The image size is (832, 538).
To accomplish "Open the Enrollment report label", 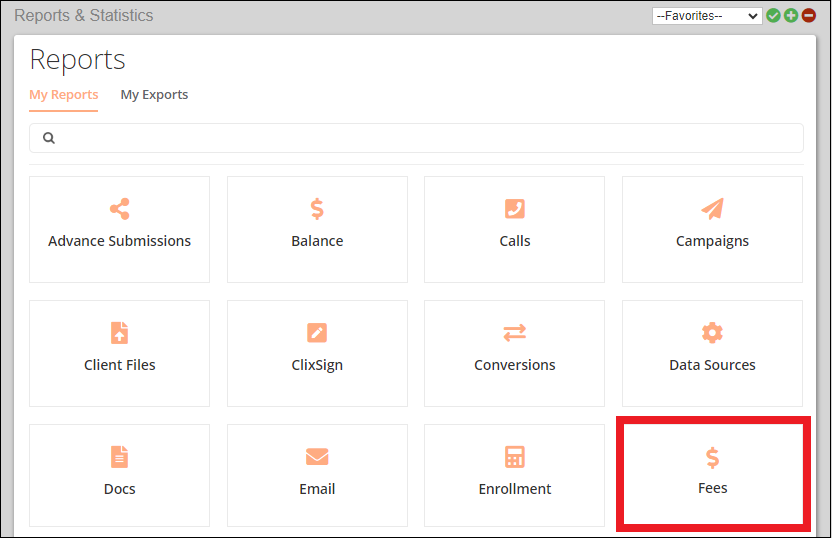I will pyautogui.click(x=515, y=489).
